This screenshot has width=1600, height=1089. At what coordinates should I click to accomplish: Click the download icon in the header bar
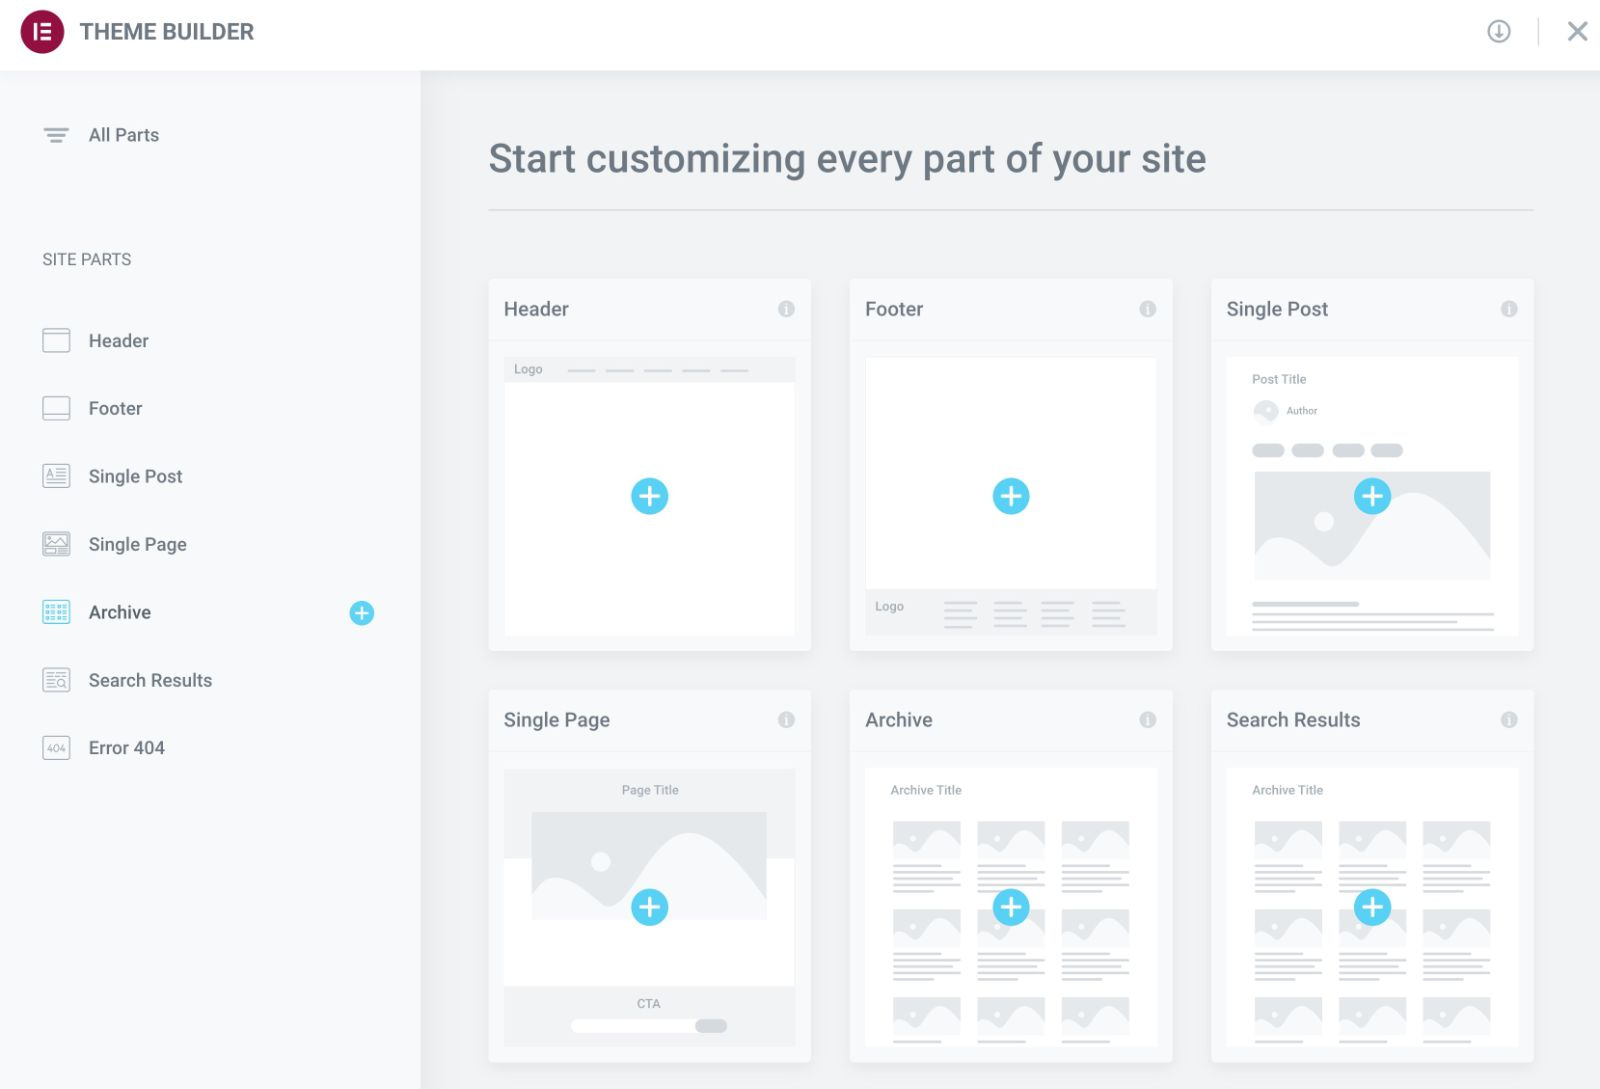1498,32
